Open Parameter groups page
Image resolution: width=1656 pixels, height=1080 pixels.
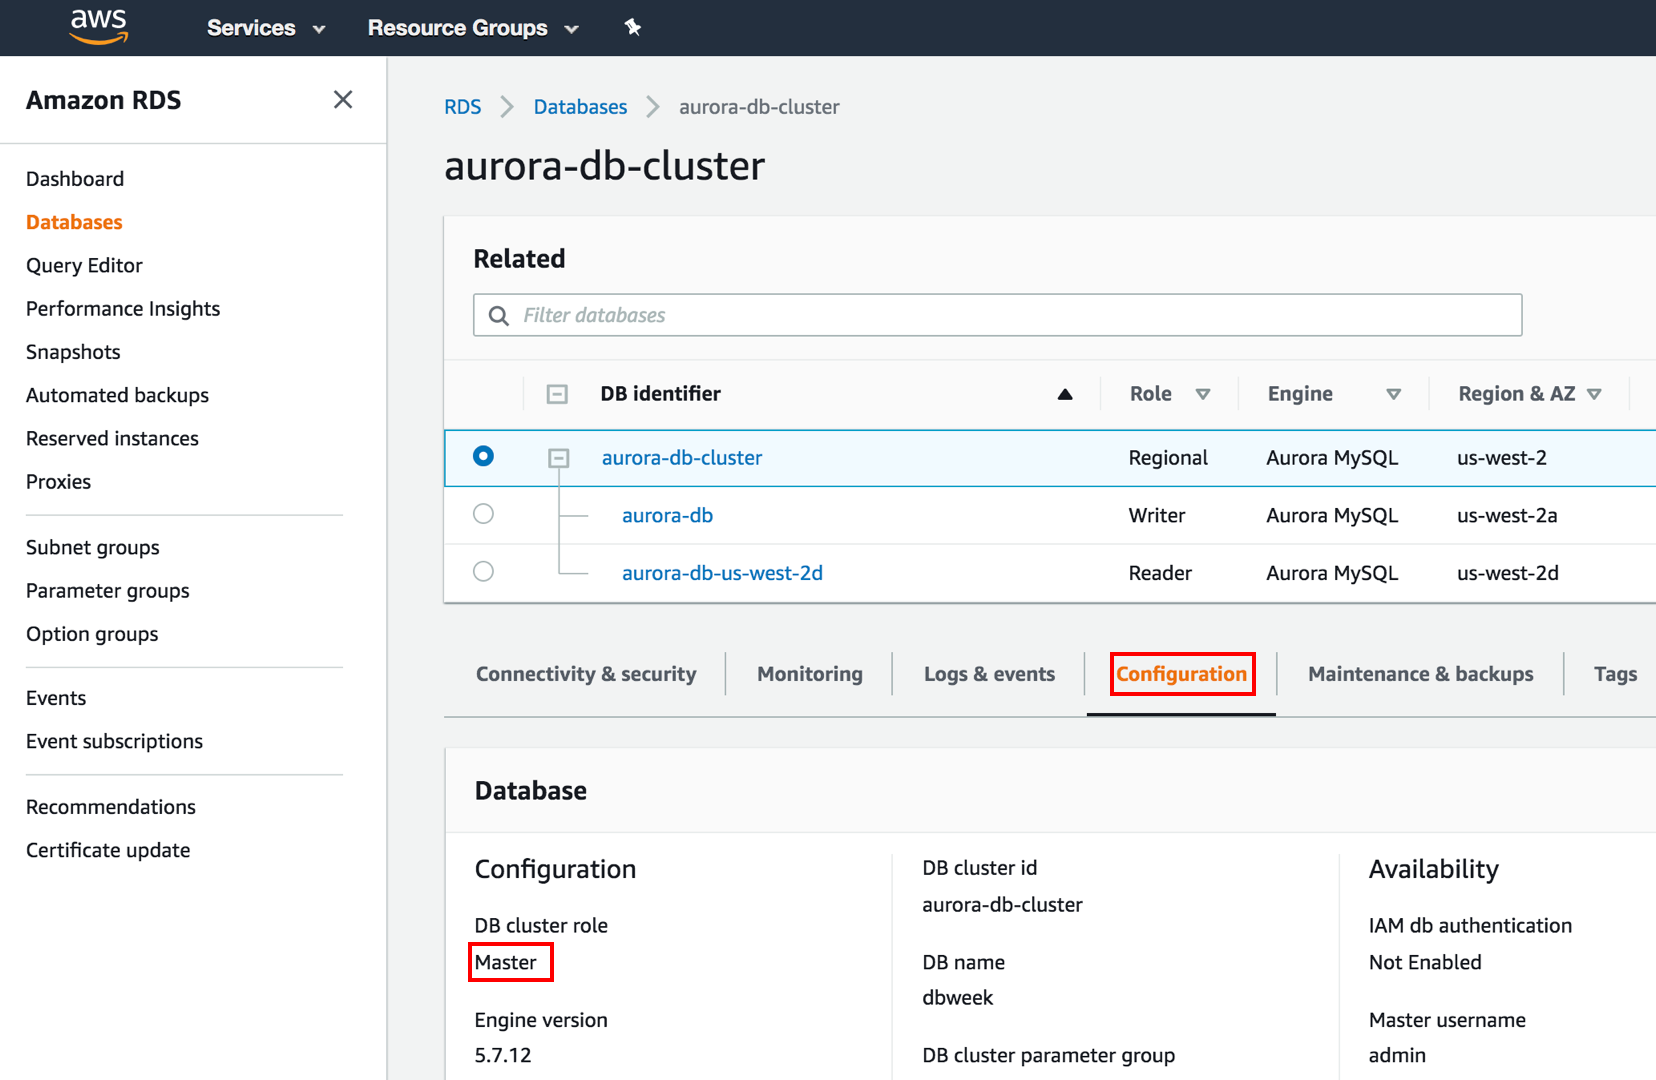click(x=108, y=590)
